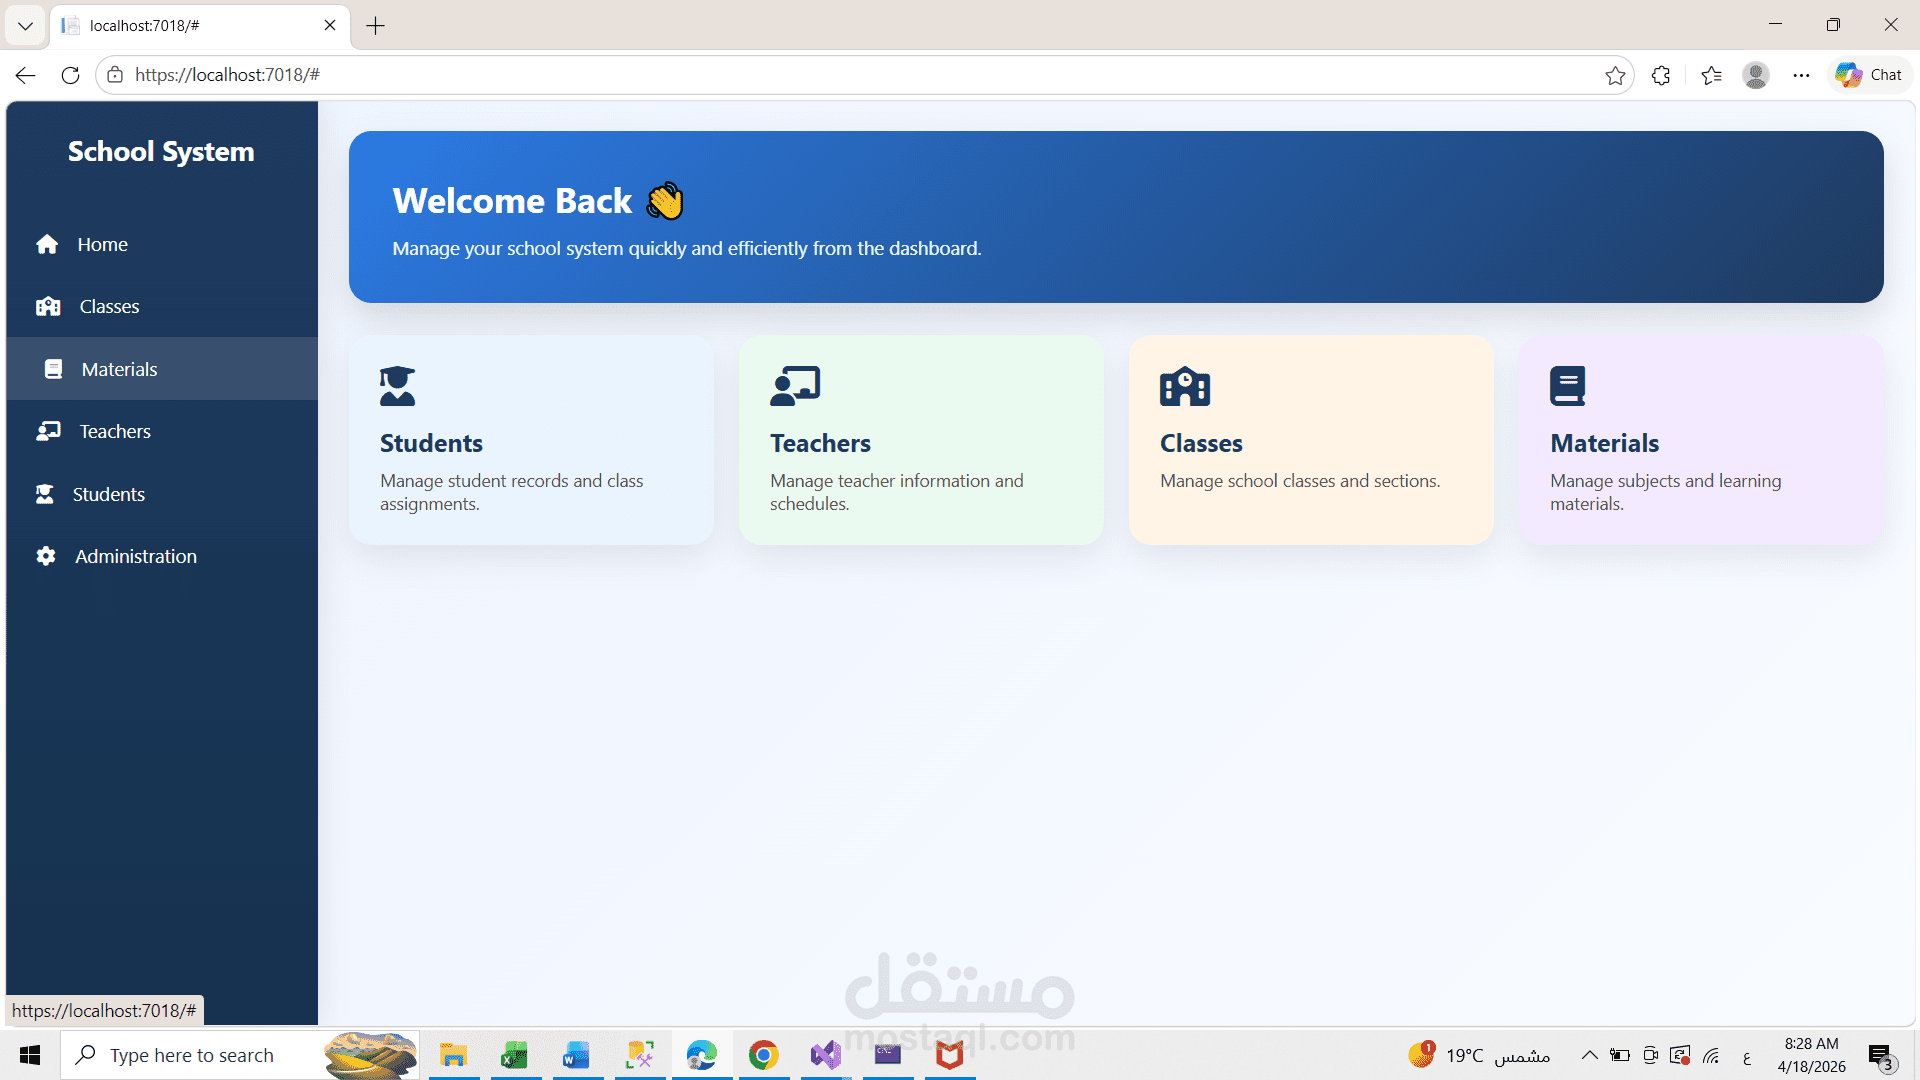Screen dimensions: 1920x1080
Task: Open Word from the taskbar
Action: click(577, 1055)
